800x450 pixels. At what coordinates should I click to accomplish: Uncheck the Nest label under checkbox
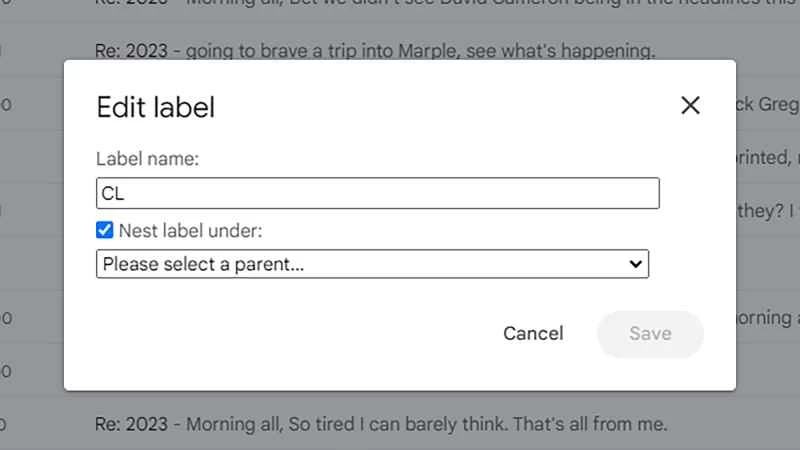105,231
